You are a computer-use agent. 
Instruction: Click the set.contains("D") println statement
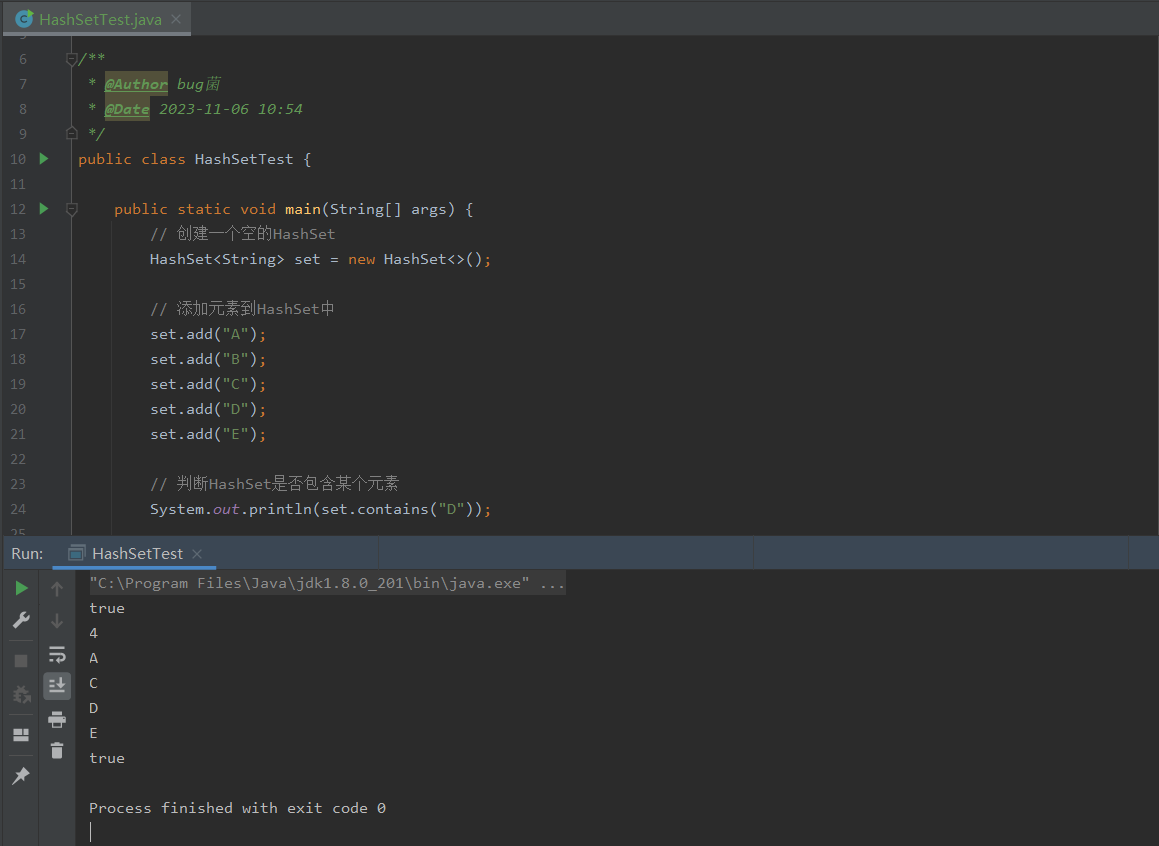pos(321,510)
